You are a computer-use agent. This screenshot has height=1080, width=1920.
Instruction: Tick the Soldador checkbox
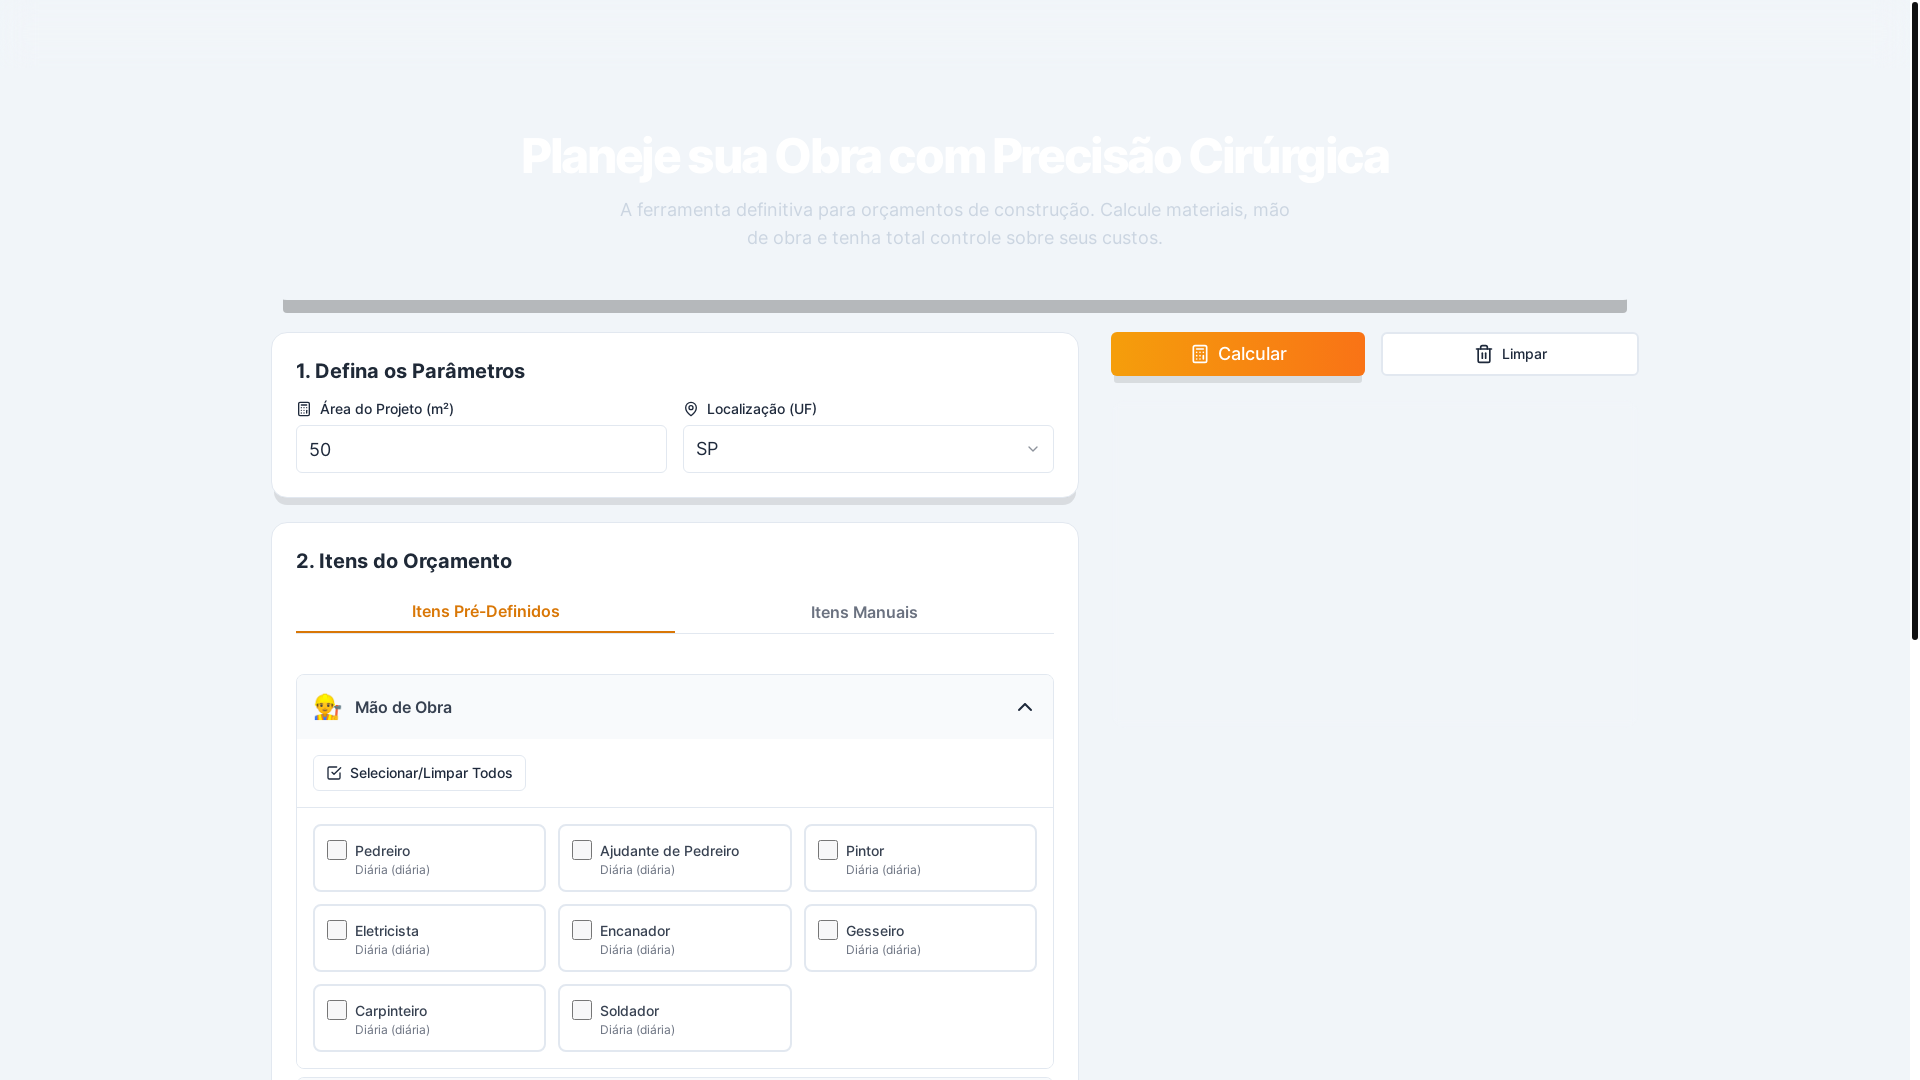pos(582,1010)
